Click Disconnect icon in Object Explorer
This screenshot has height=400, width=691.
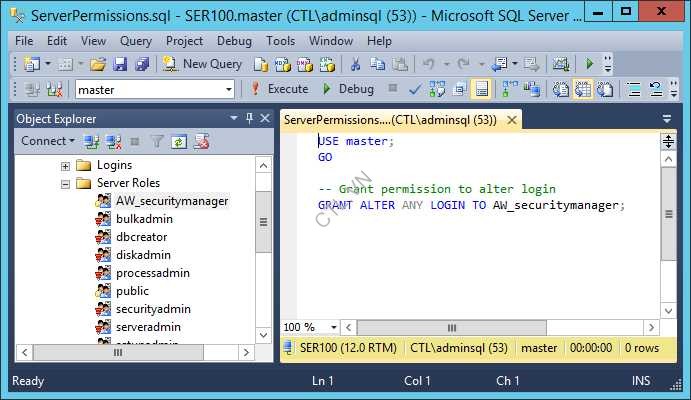[x=114, y=142]
